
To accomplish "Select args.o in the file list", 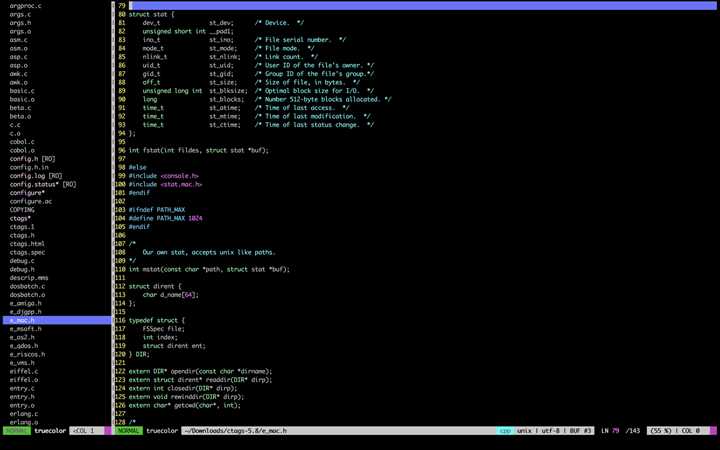I will click(20, 31).
